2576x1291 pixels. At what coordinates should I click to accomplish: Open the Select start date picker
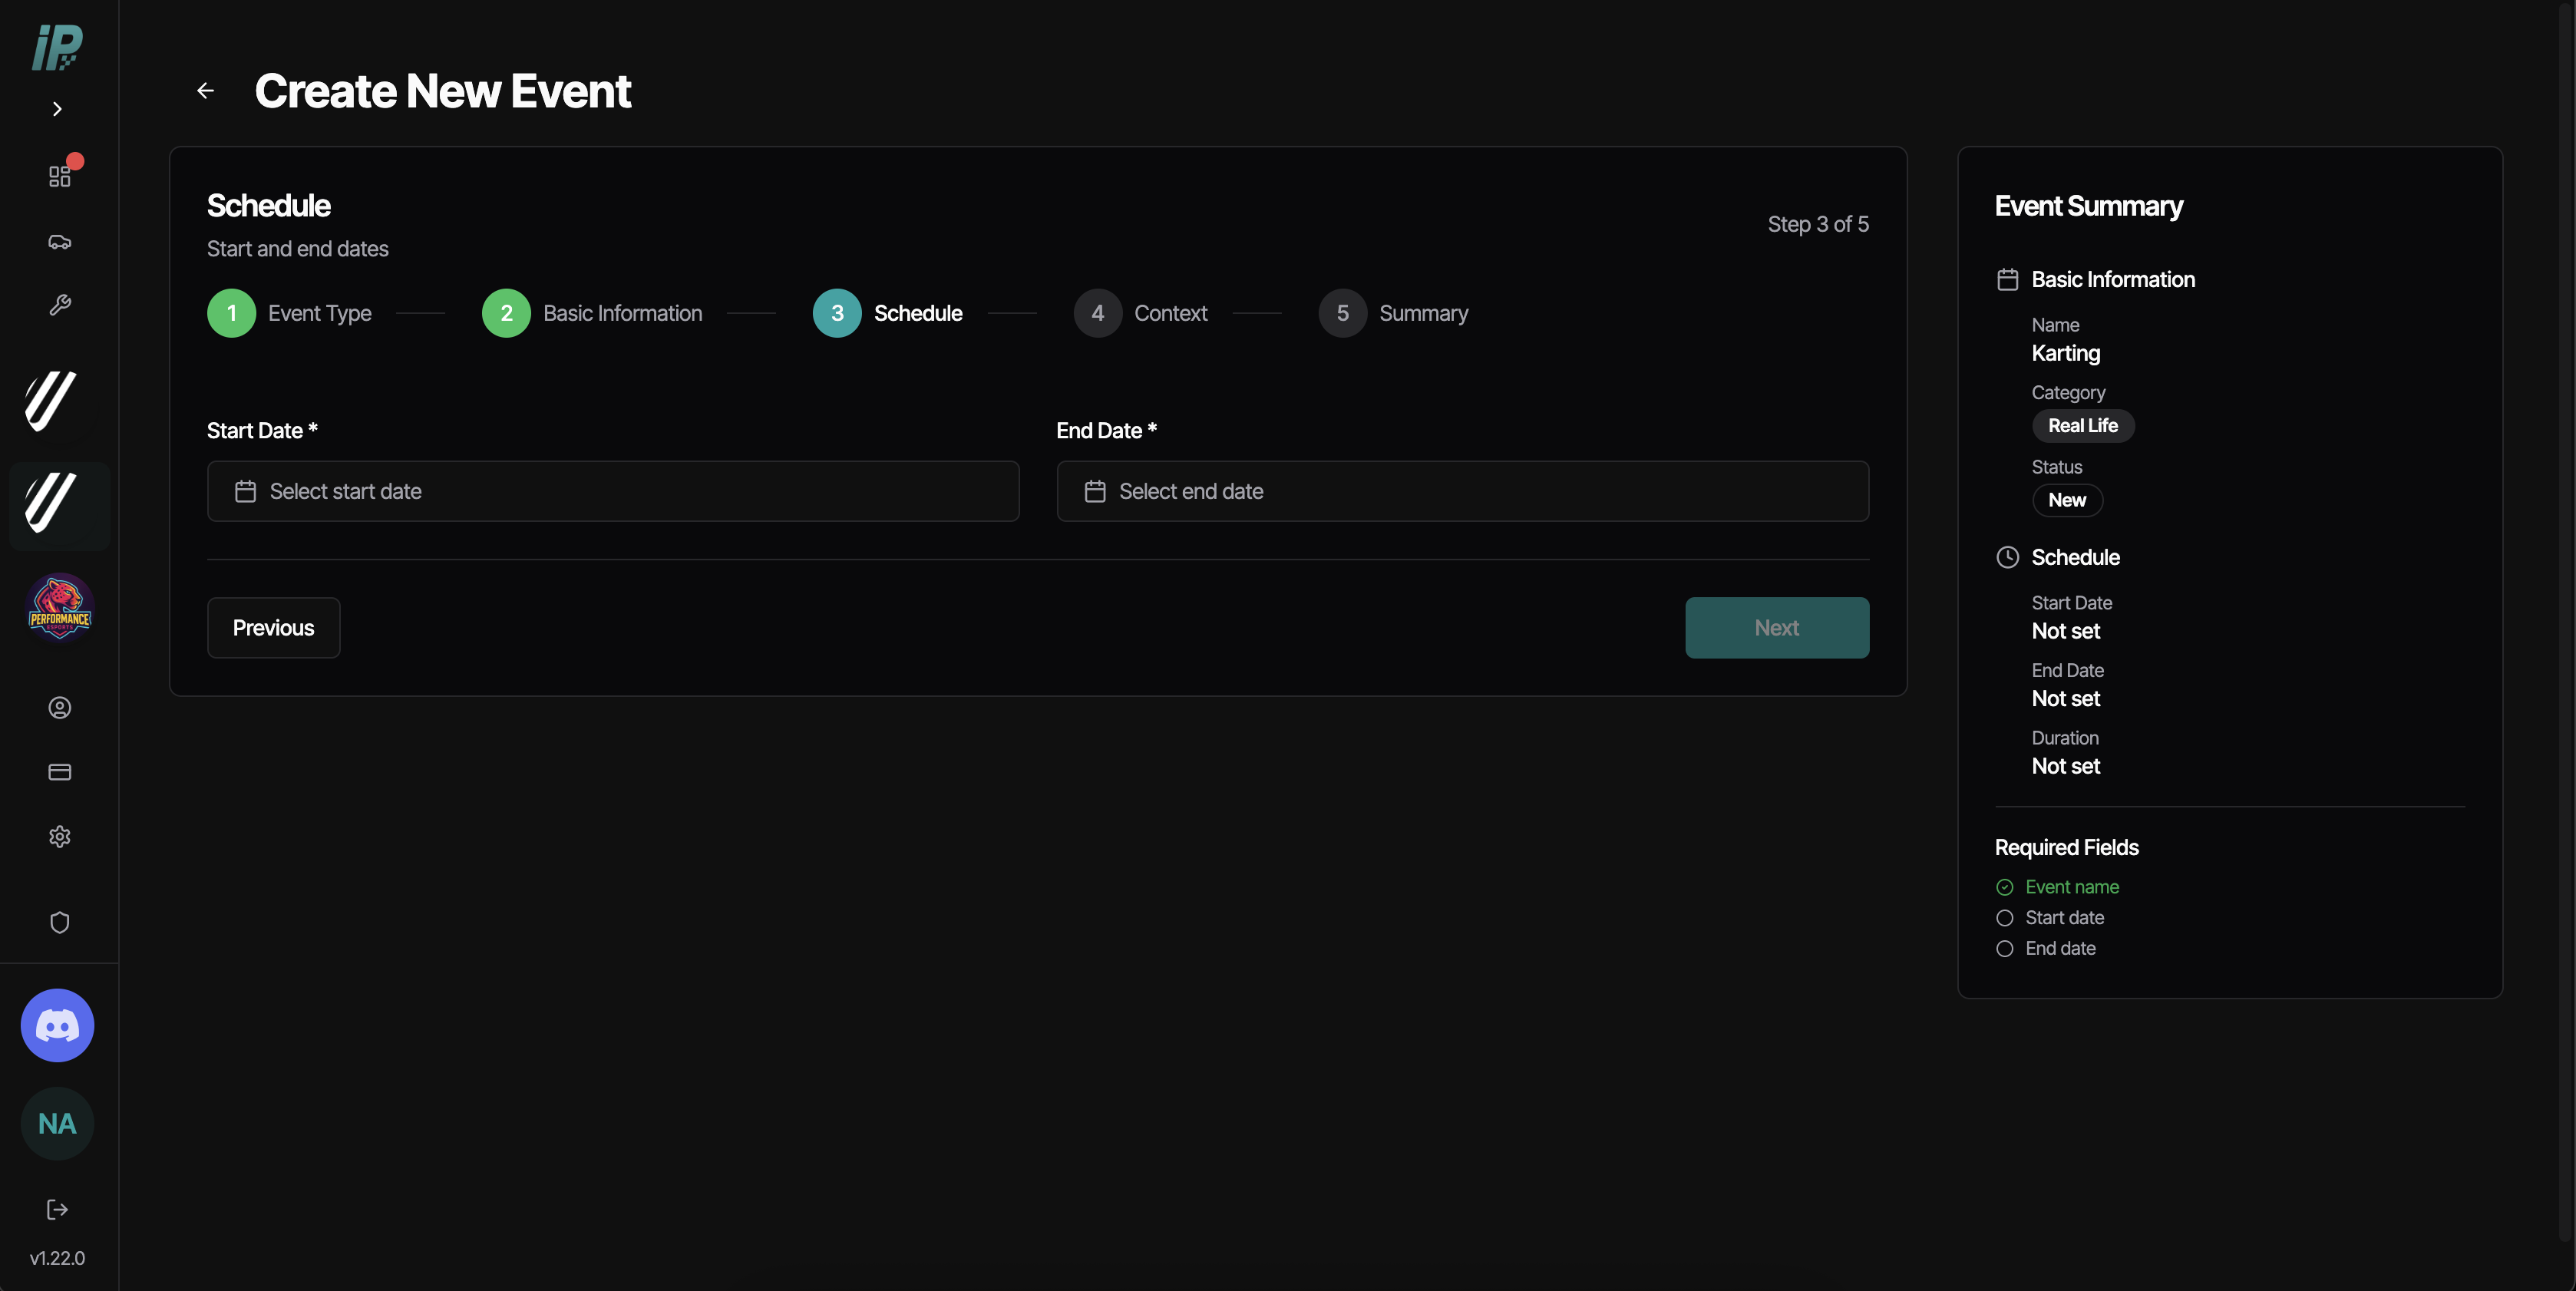[x=613, y=491]
